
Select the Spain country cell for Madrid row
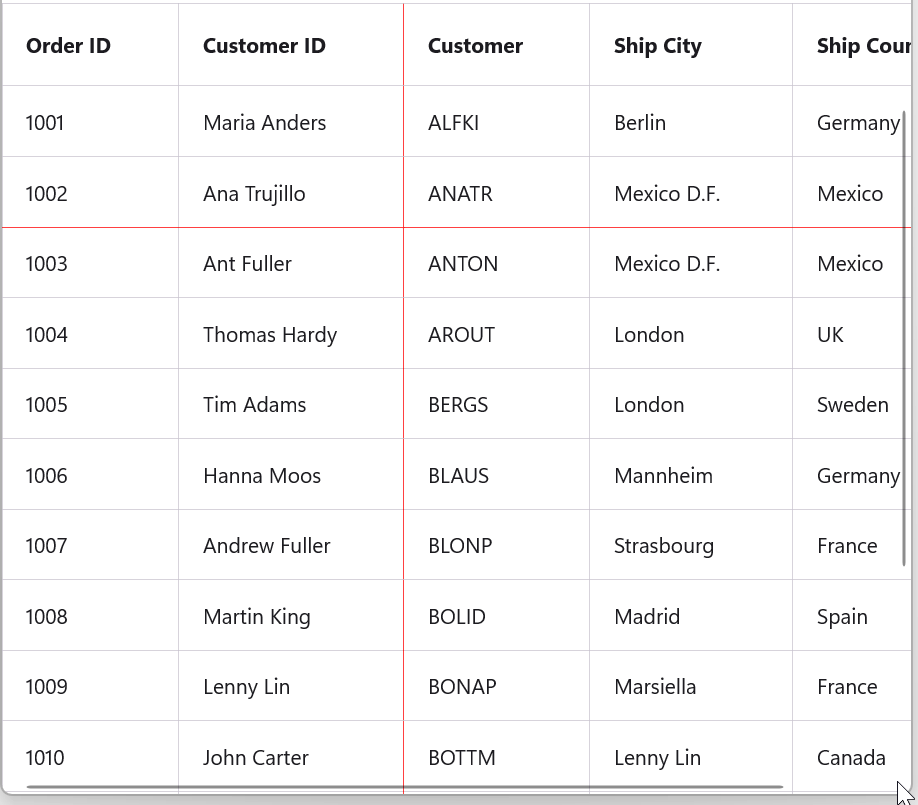click(x=842, y=616)
